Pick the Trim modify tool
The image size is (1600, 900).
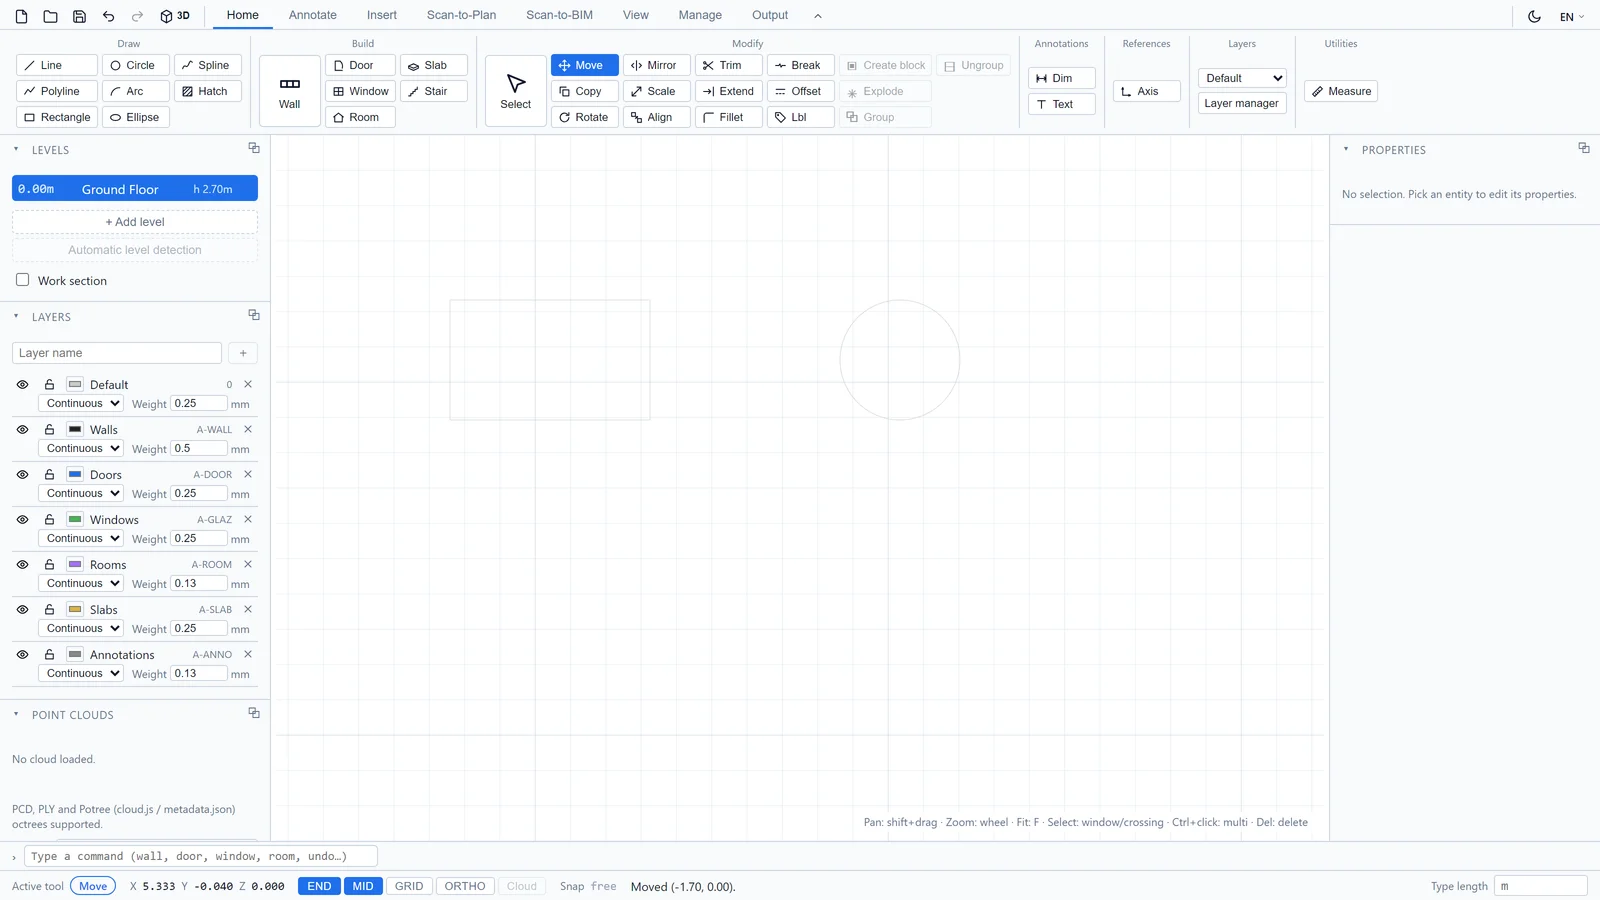pyautogui.click(x=729, y=65)
